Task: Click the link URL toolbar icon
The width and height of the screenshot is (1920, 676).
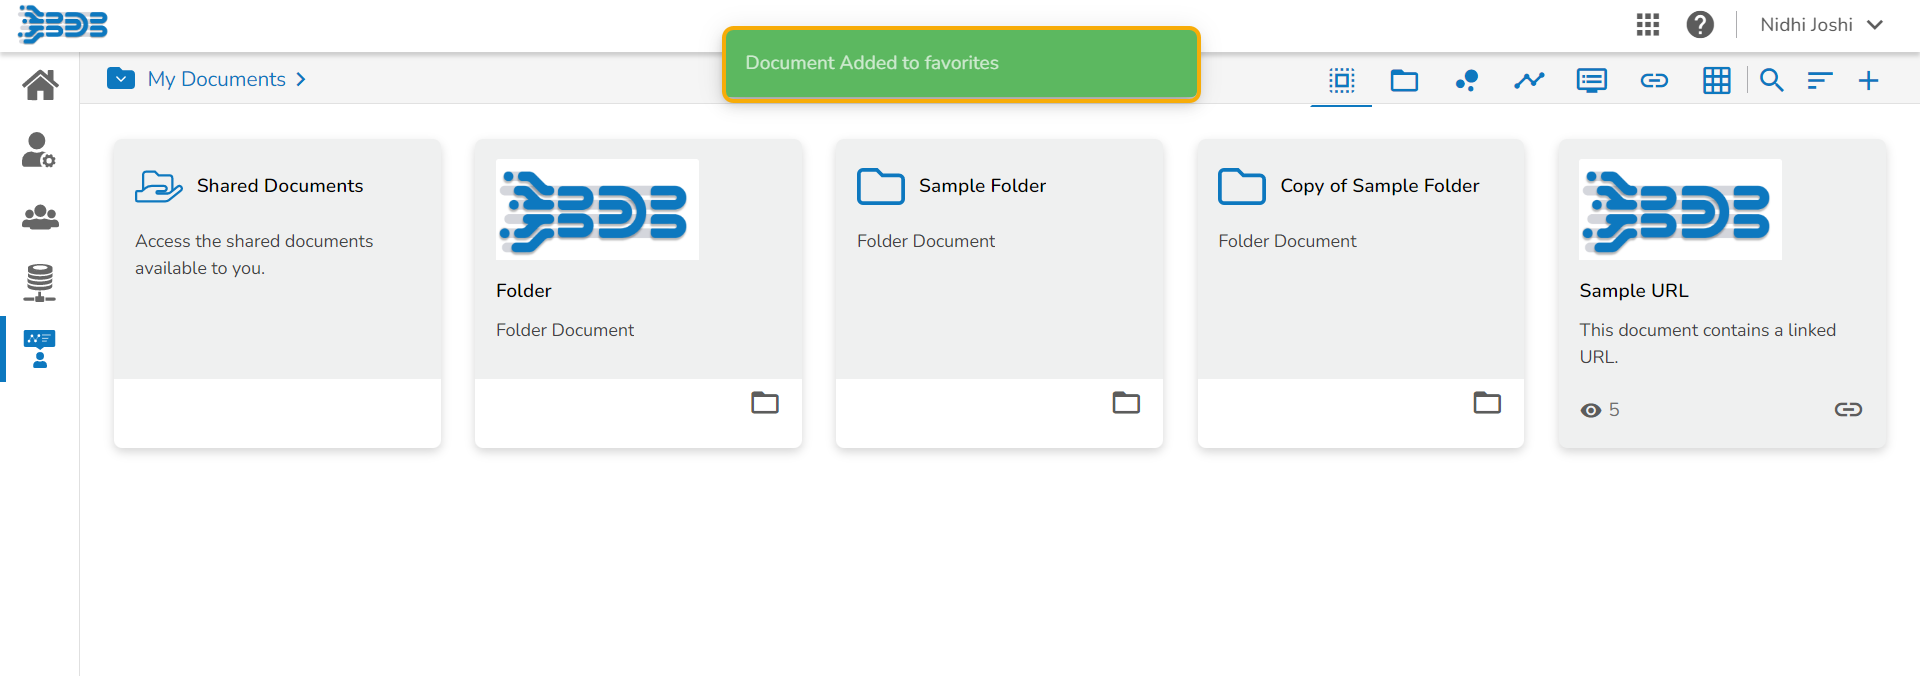Action: 1654,80
